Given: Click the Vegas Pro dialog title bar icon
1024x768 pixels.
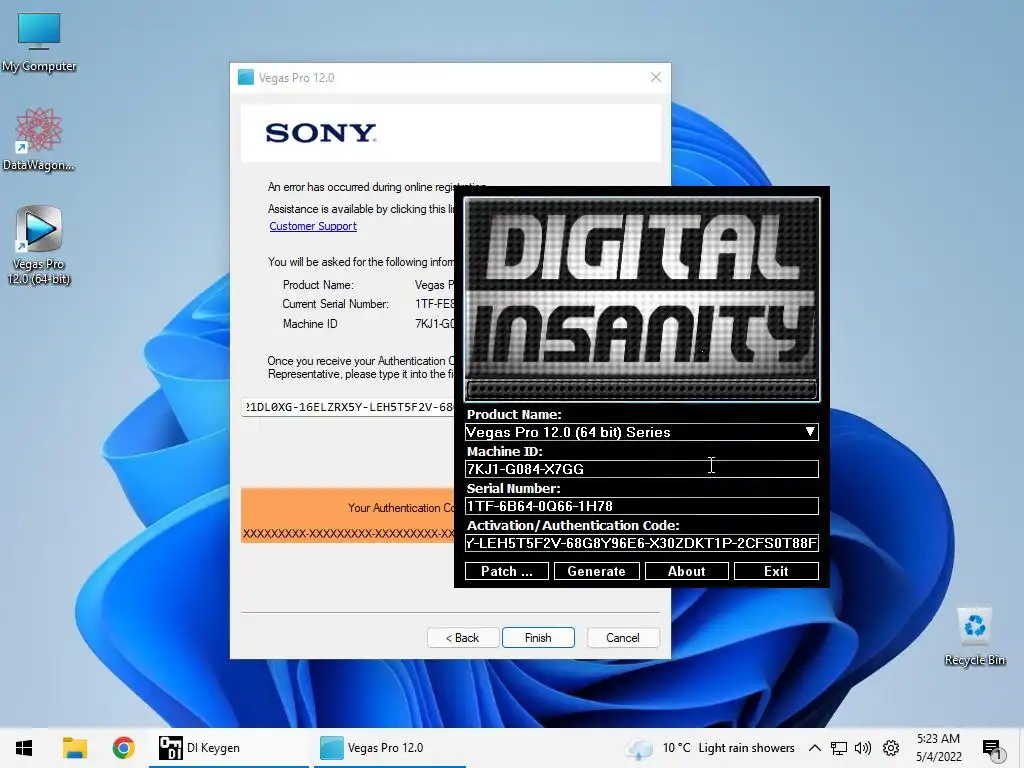Looking at the screenshot, I should pos(246,78).
